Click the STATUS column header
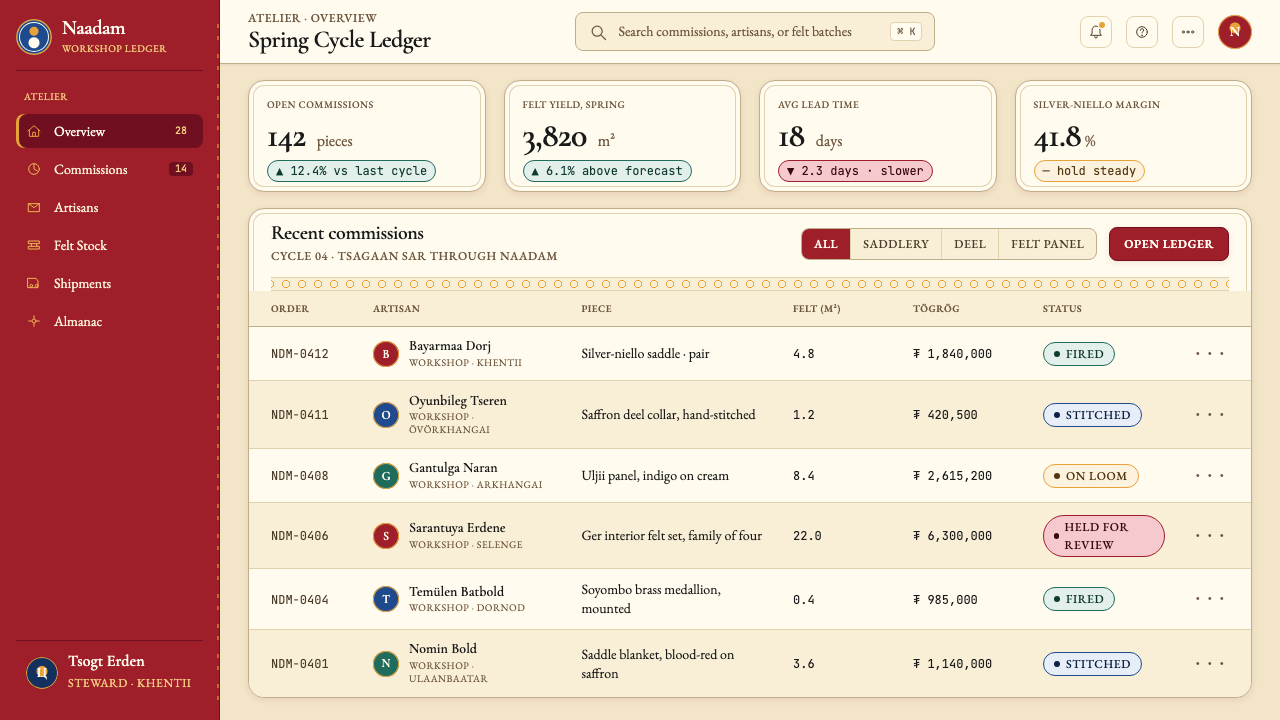Screen dimensions: 1280x720 1062,309
